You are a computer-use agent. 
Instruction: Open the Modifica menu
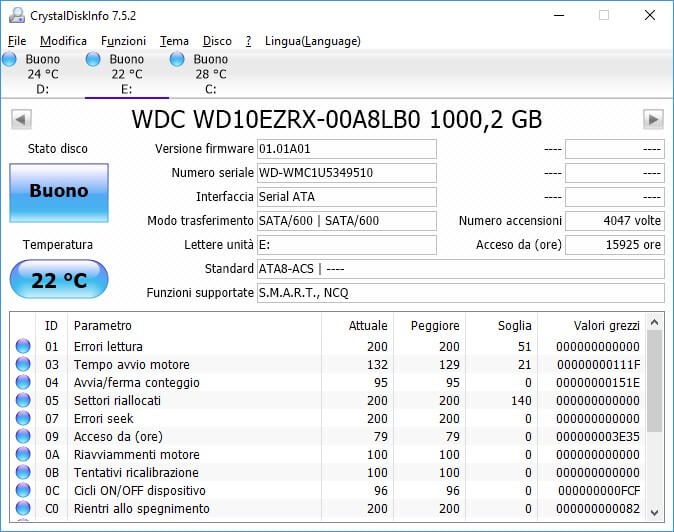(x=63, y=41)
